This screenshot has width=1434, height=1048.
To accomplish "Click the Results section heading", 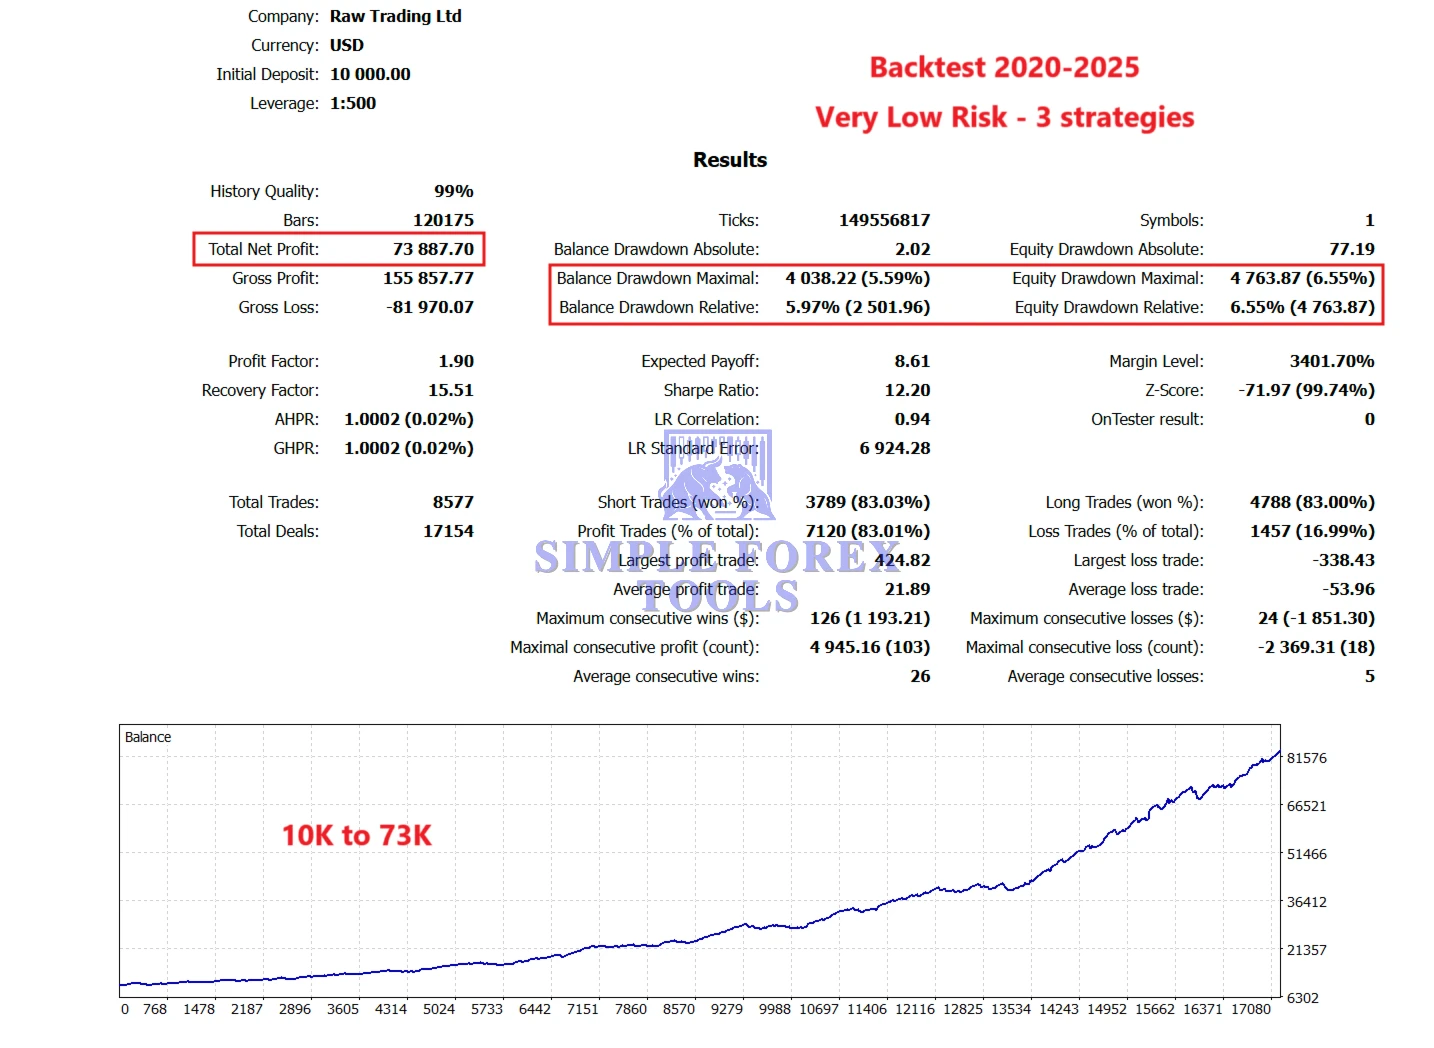I will [x=730, y=160].
